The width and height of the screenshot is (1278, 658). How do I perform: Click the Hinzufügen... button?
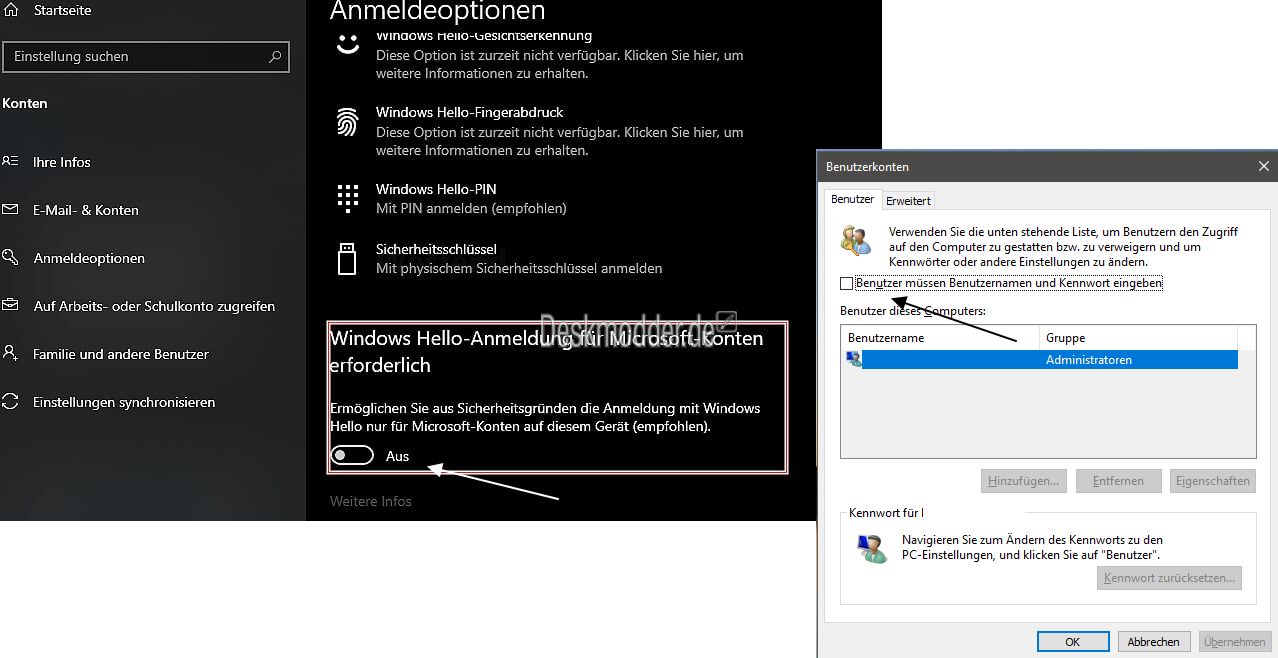point(1024,481)
